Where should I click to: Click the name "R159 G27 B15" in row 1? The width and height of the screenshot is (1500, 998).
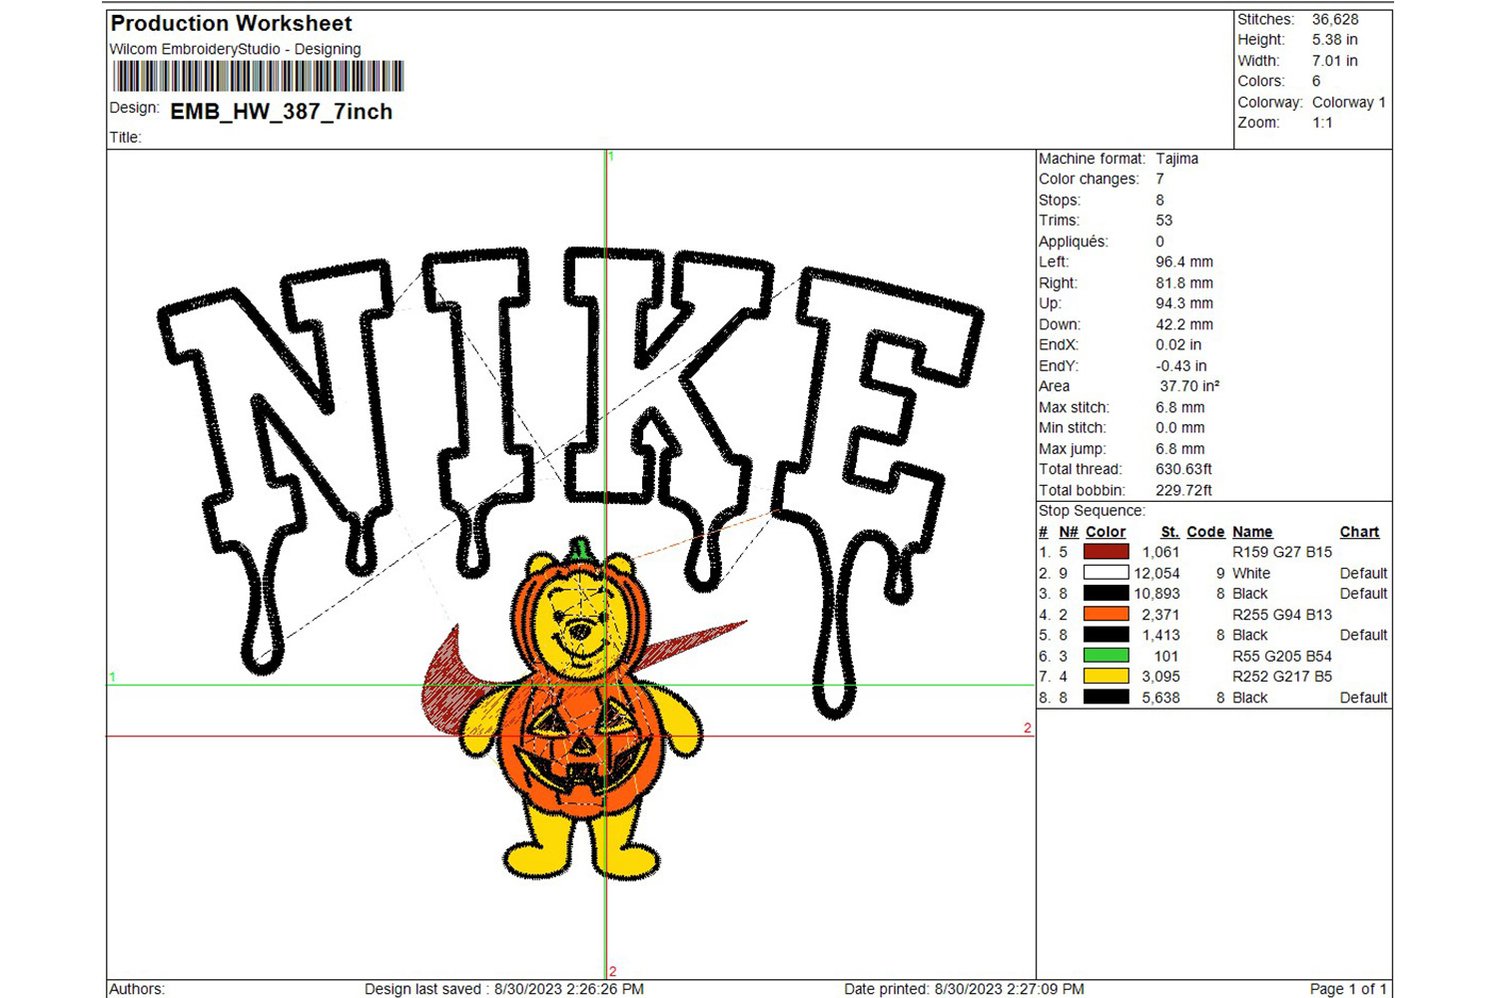pos(1282,552)
